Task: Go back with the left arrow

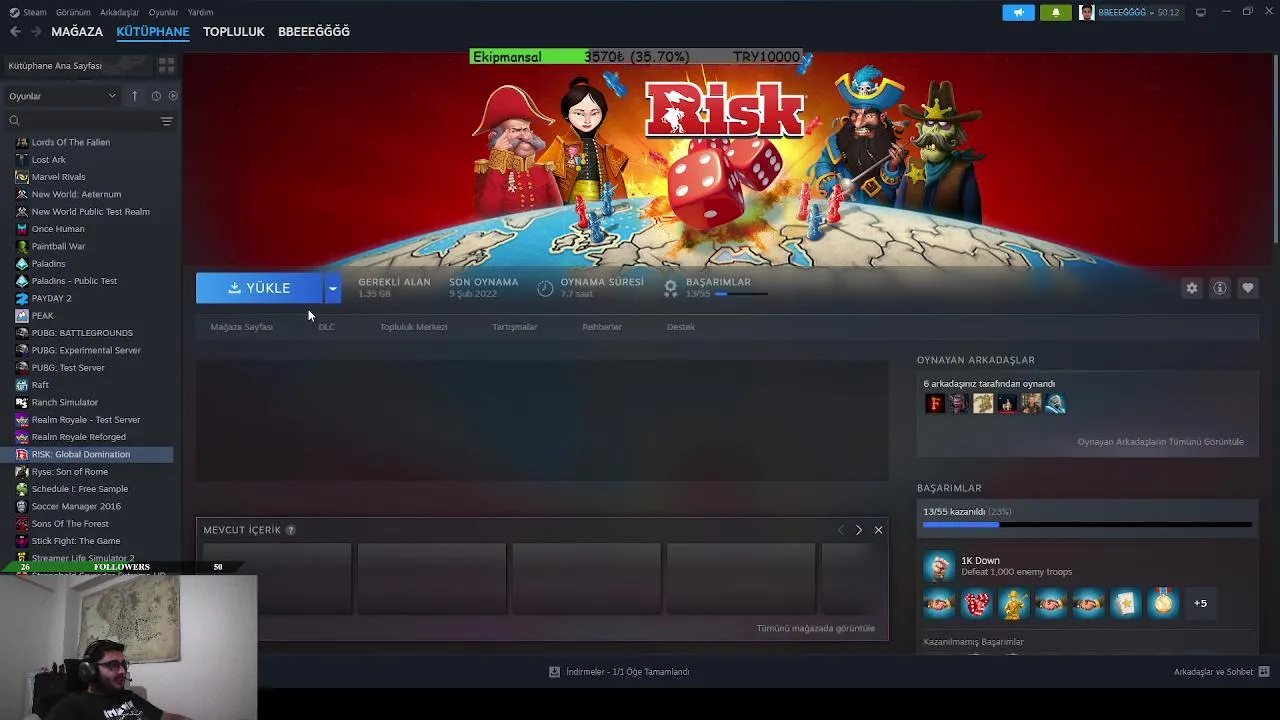Action: (x=15, y=31)
